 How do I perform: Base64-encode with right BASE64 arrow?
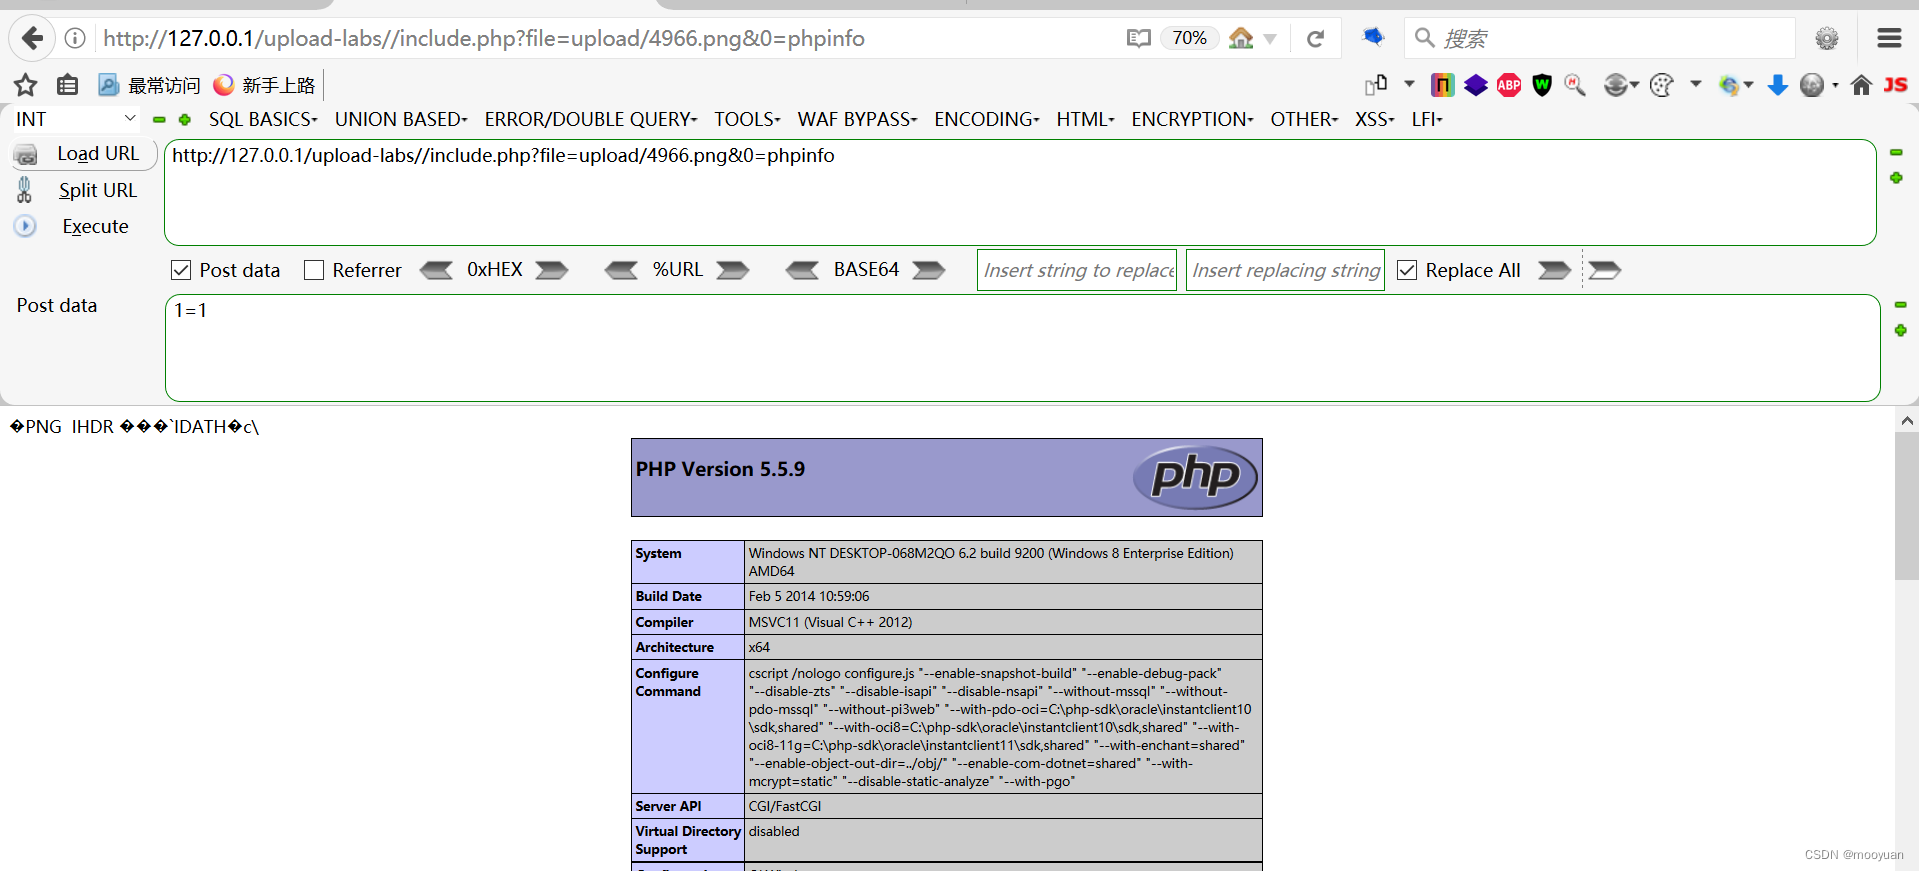click(x=929, y=270)
